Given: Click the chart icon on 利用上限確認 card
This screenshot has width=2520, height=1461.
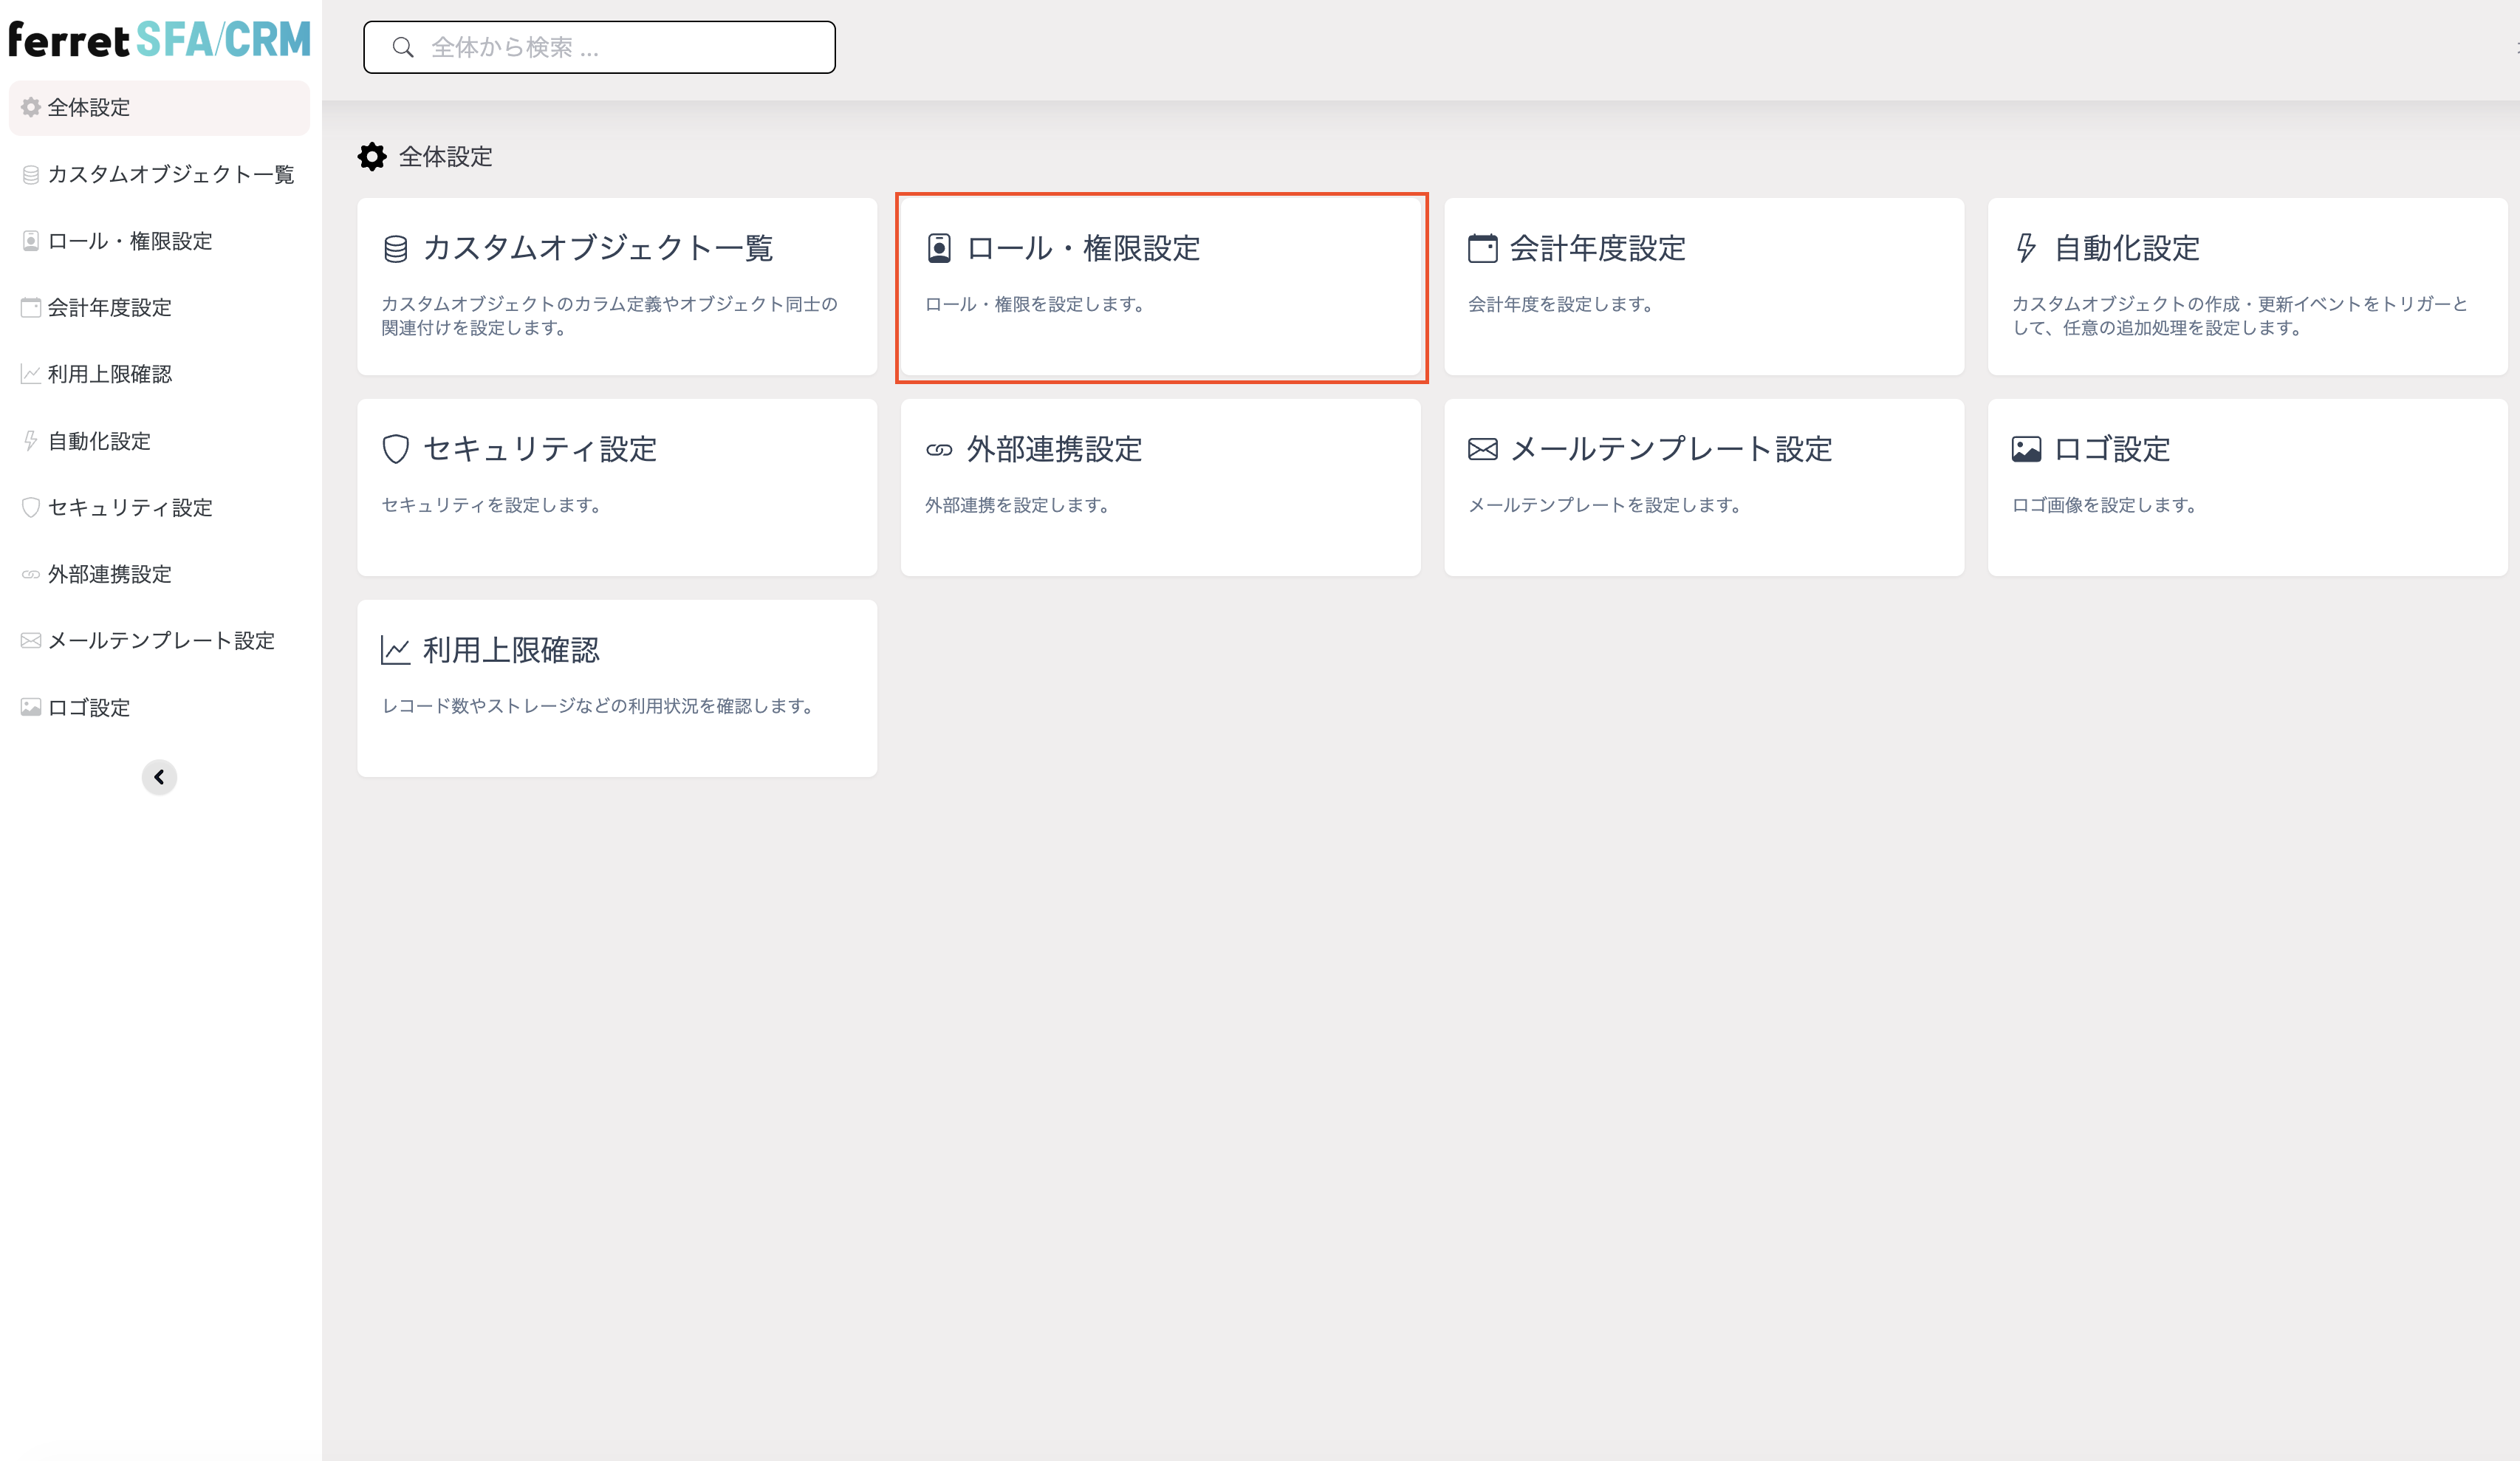Looking at the screenshot, I should pyautogui.click(x=396, y=650).
